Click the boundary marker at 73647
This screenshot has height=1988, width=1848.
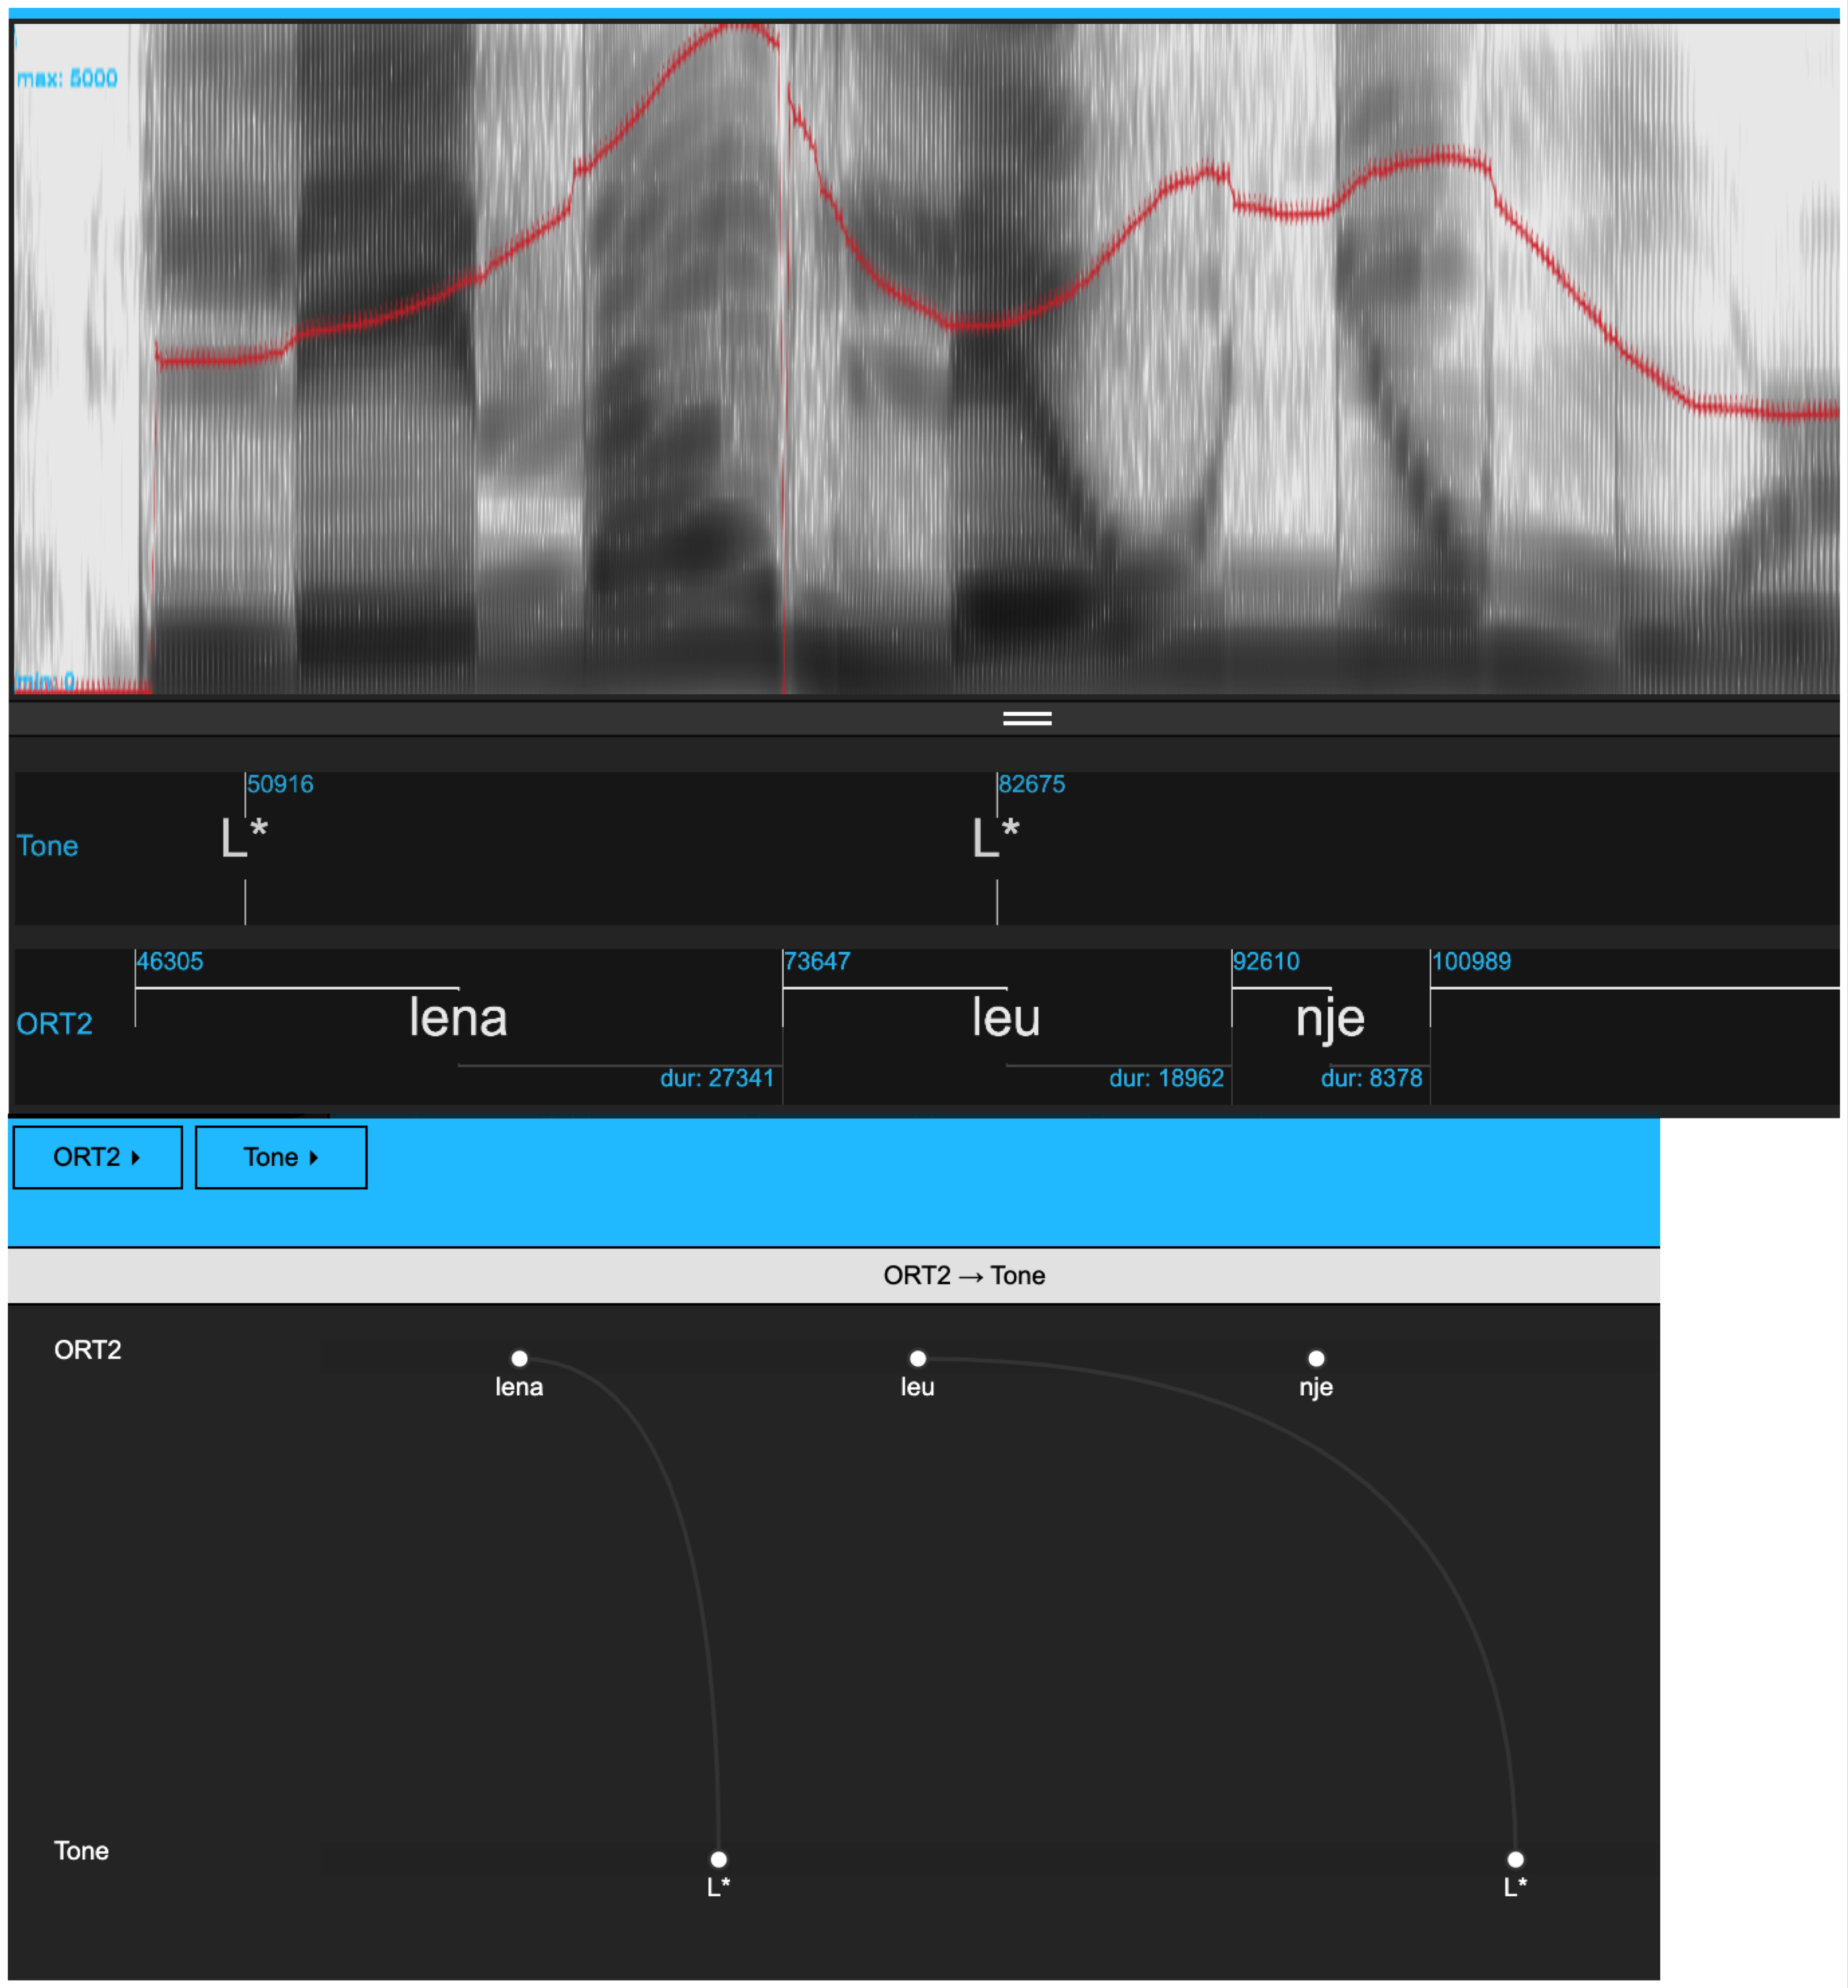783,1005
